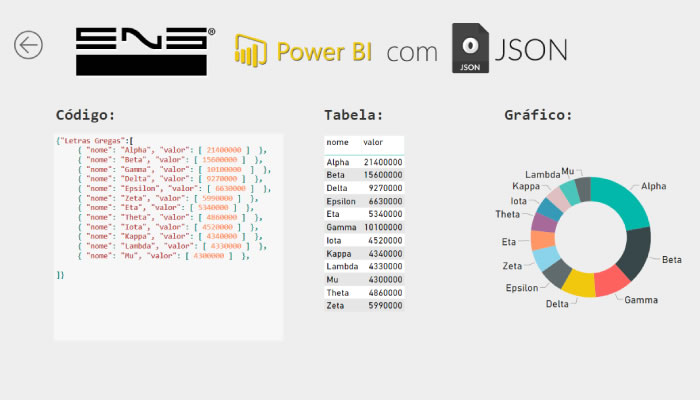This screenshot has width=700, height=400.
Task: Click the Theta chart label
Action: click(508, 214)
